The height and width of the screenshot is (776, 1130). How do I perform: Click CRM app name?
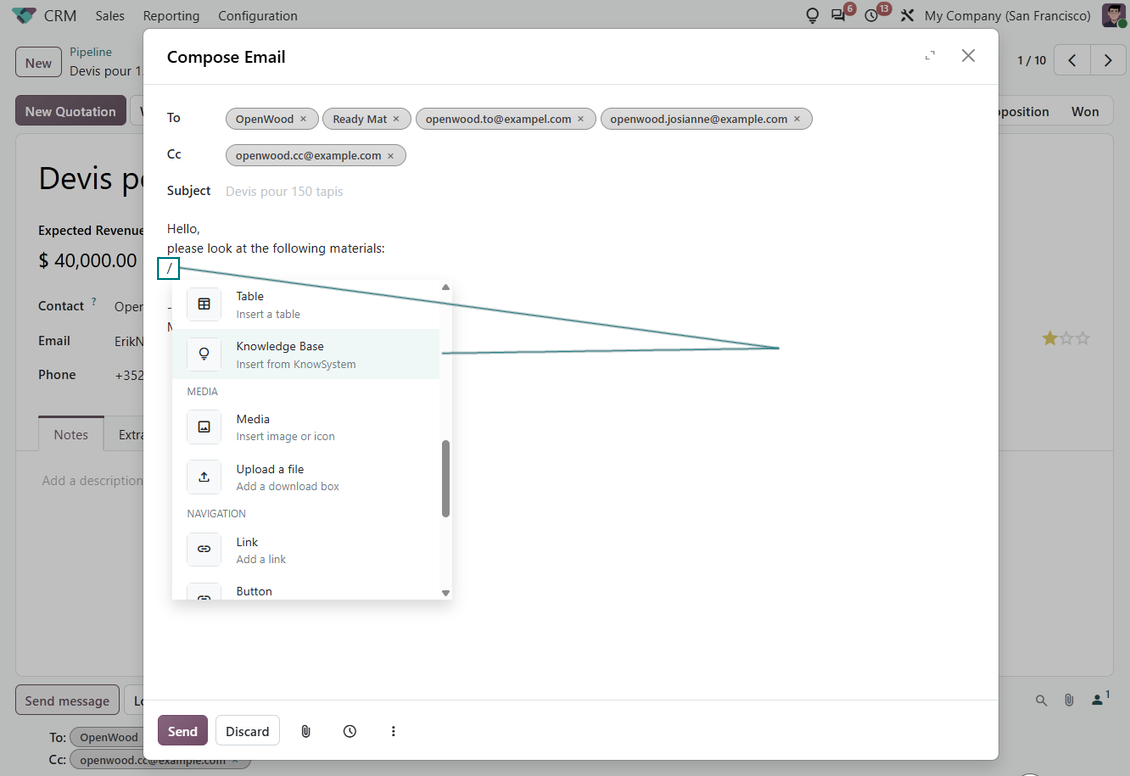coord(60,15)
